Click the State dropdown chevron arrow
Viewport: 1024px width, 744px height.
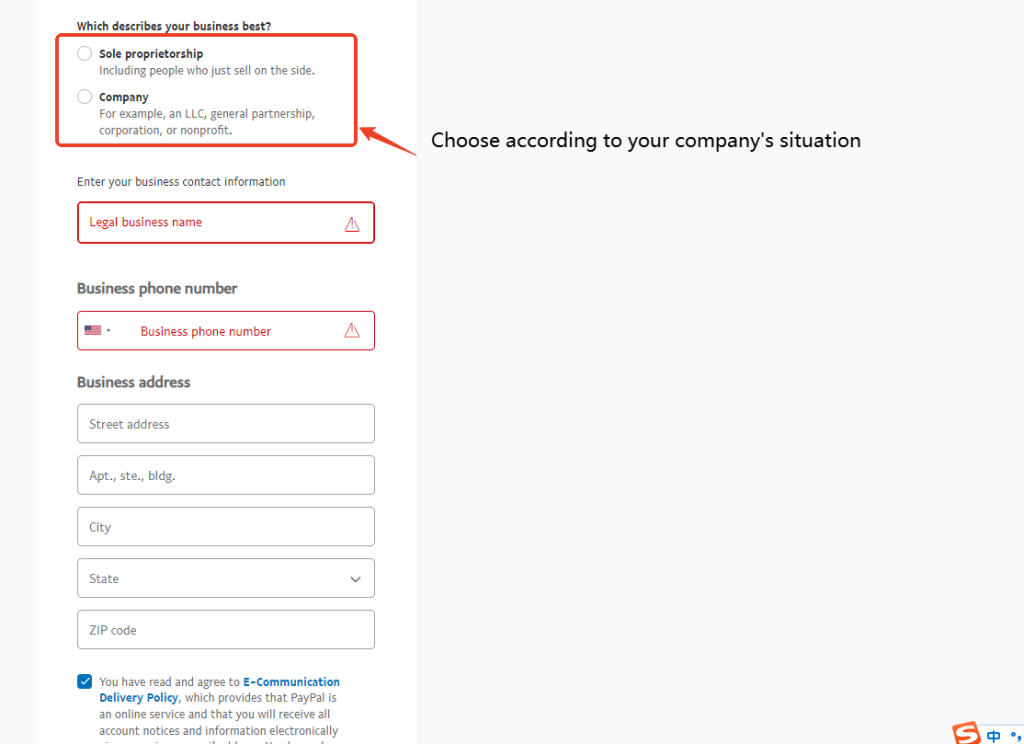355,578
